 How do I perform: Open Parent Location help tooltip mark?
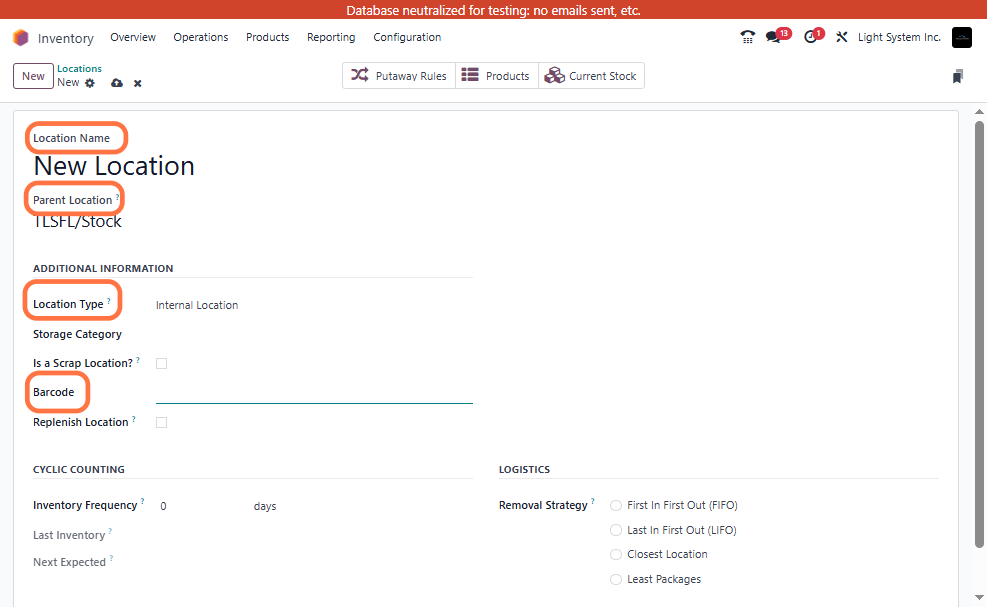117,197
